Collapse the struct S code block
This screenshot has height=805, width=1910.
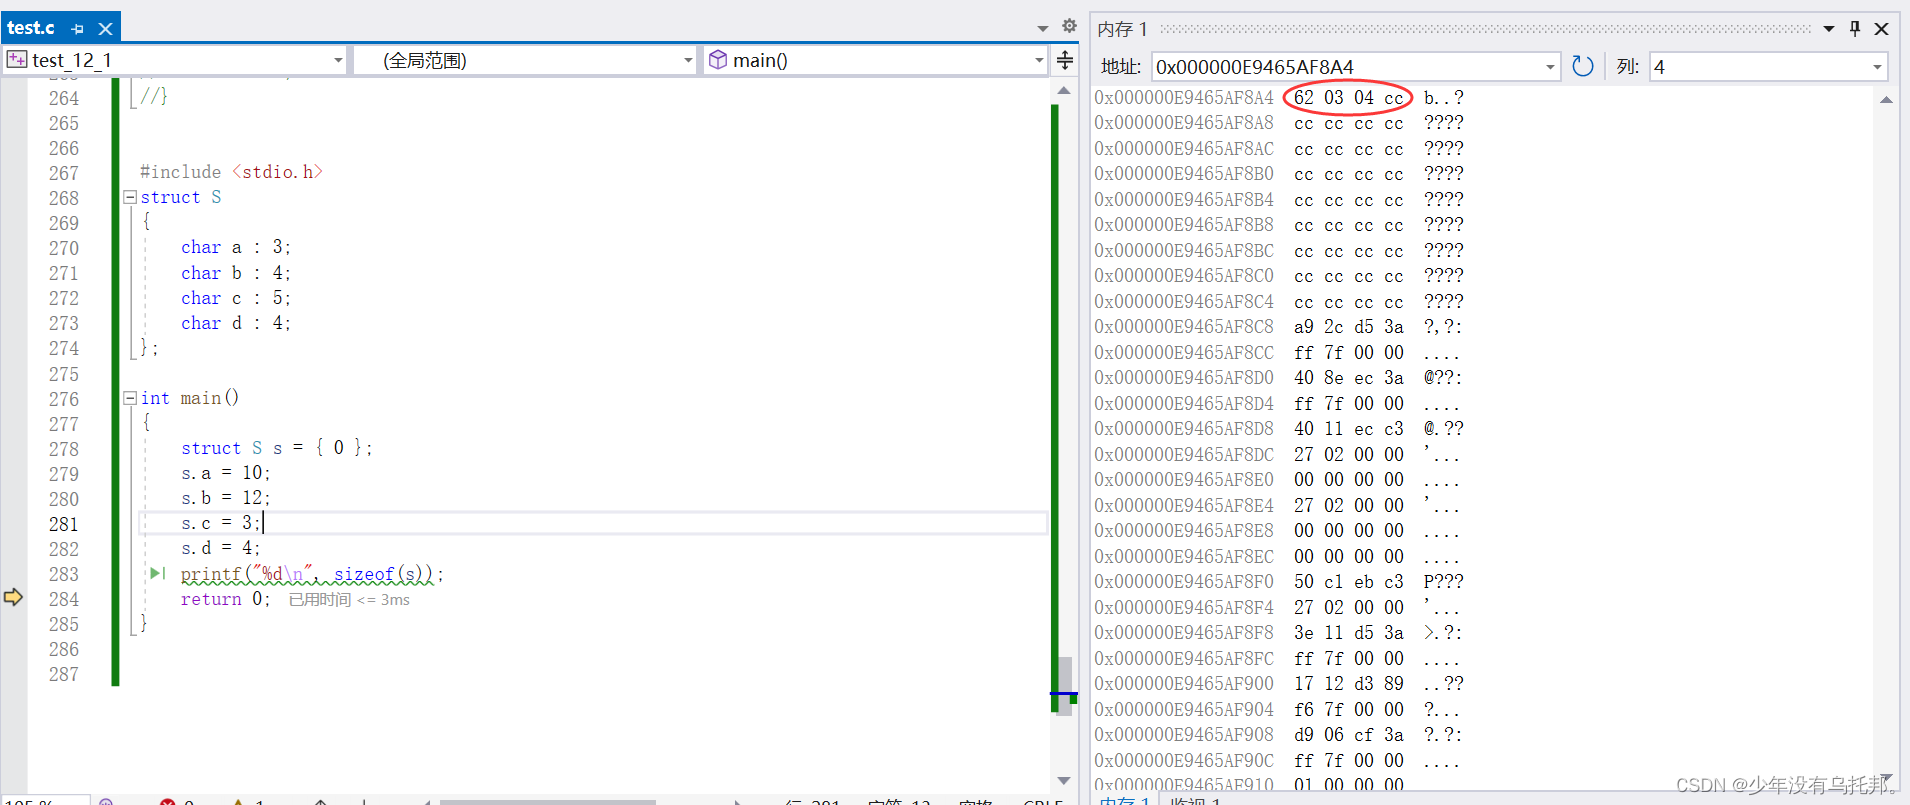pyautogui.click(x=130, y=198)
